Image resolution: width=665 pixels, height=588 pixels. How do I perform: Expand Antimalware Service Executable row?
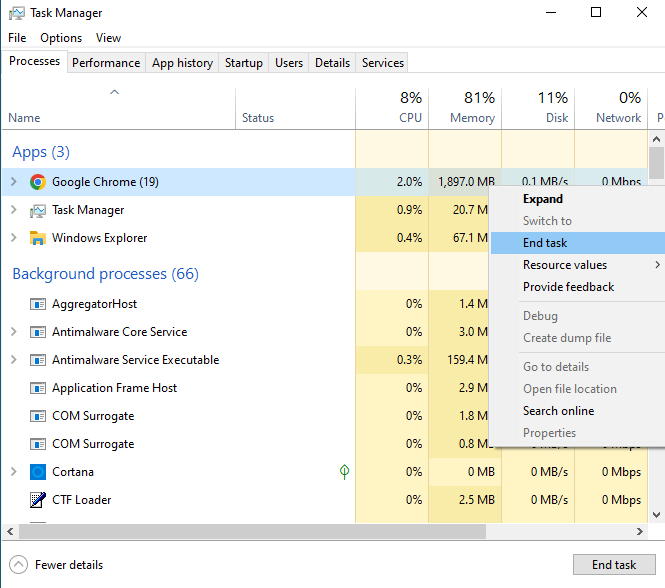pos(14,360)
